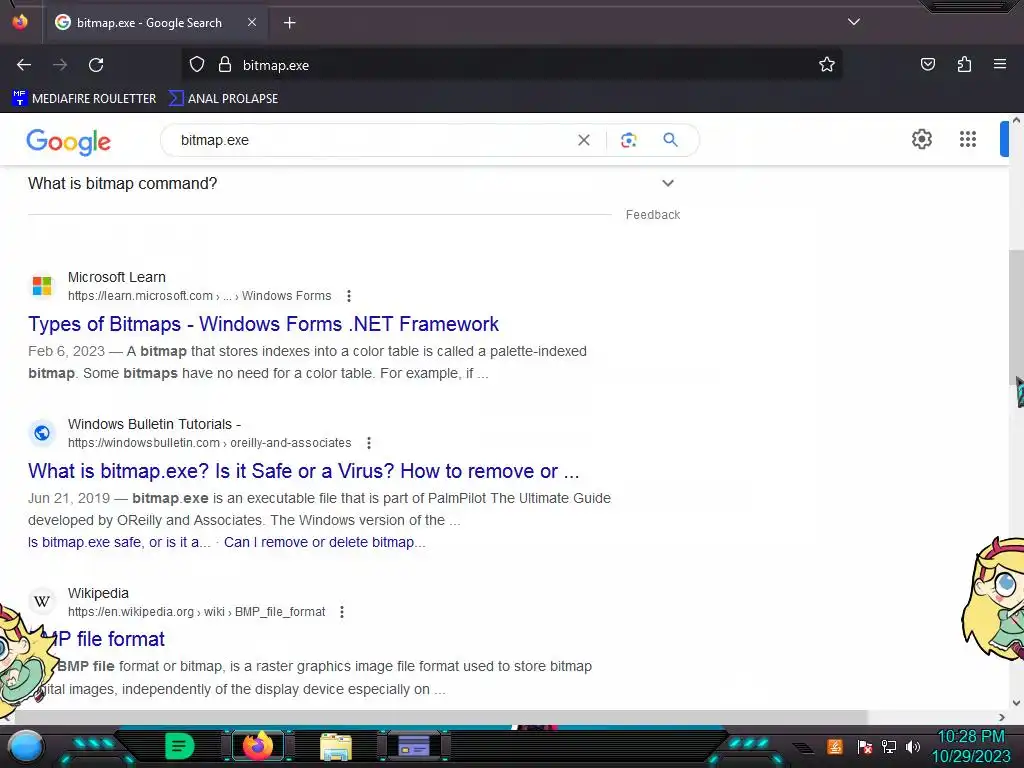
Task: Click the address bar showing bitmap.exe
Action: coord(511,65)
